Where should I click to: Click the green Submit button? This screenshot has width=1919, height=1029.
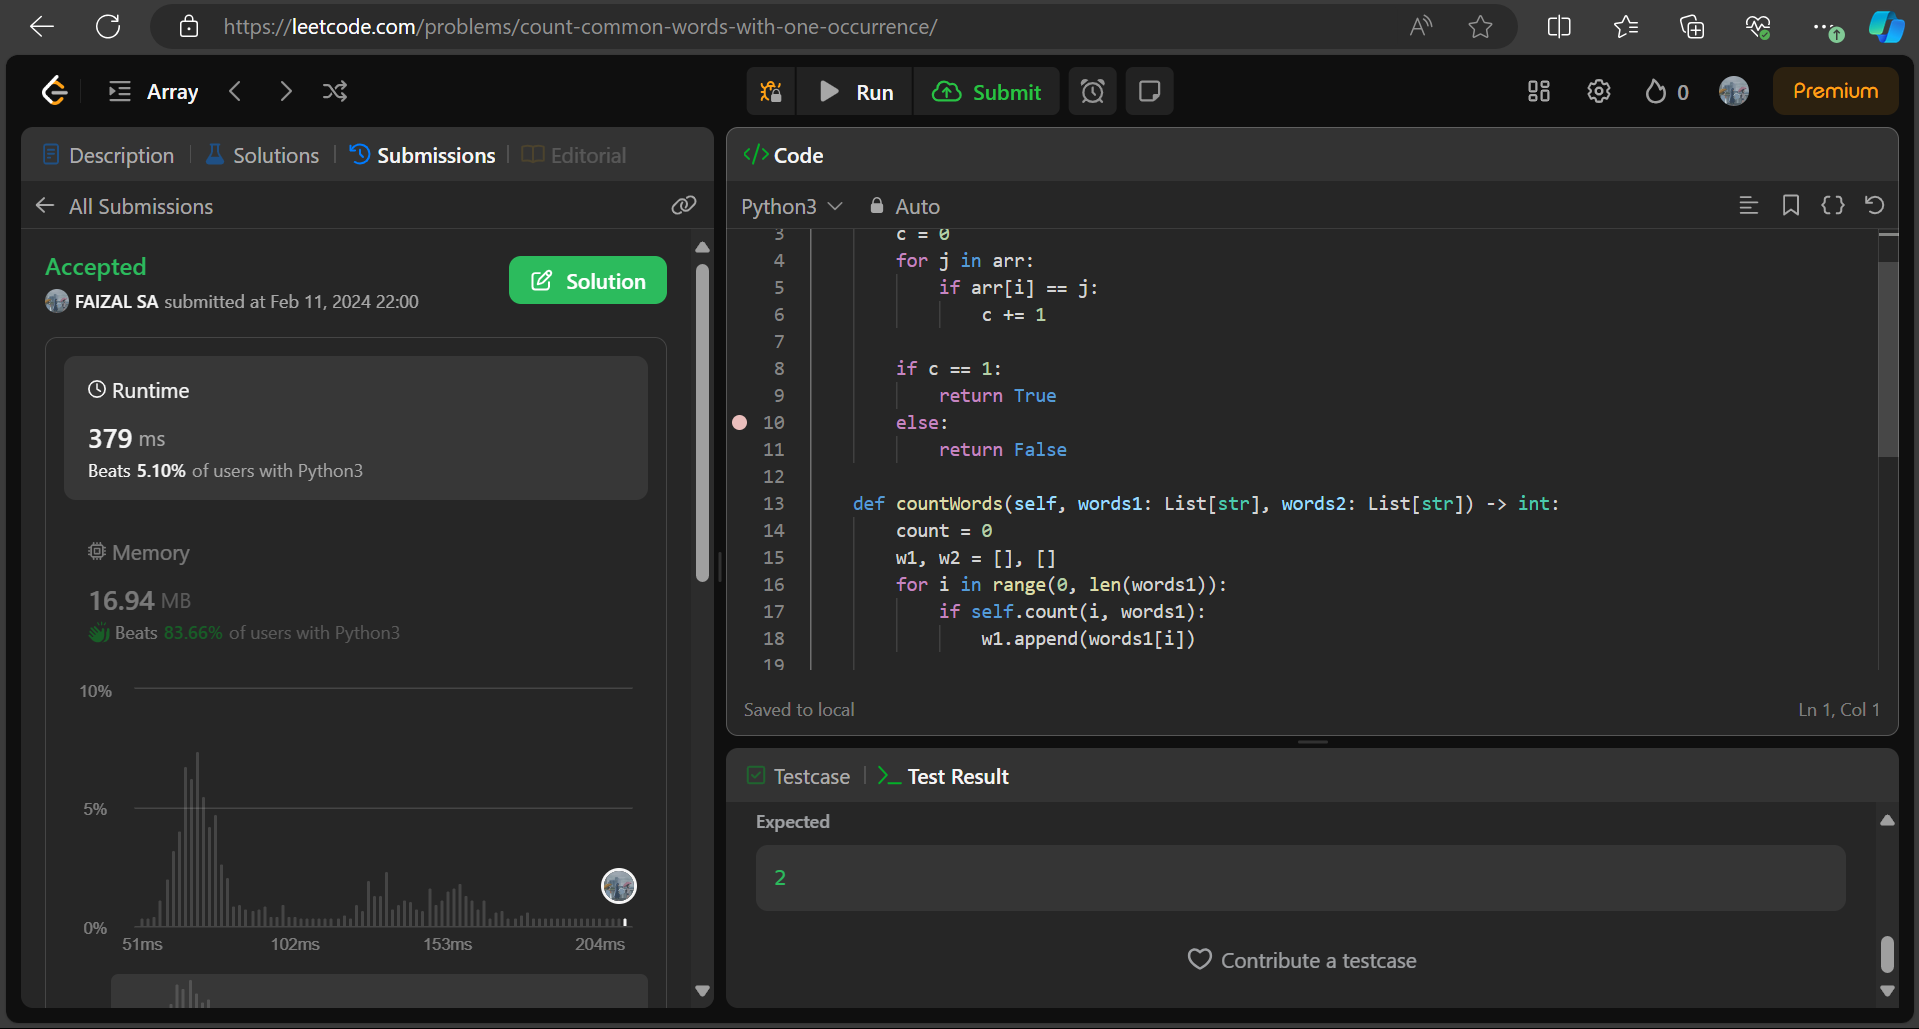tap(987, 92)
